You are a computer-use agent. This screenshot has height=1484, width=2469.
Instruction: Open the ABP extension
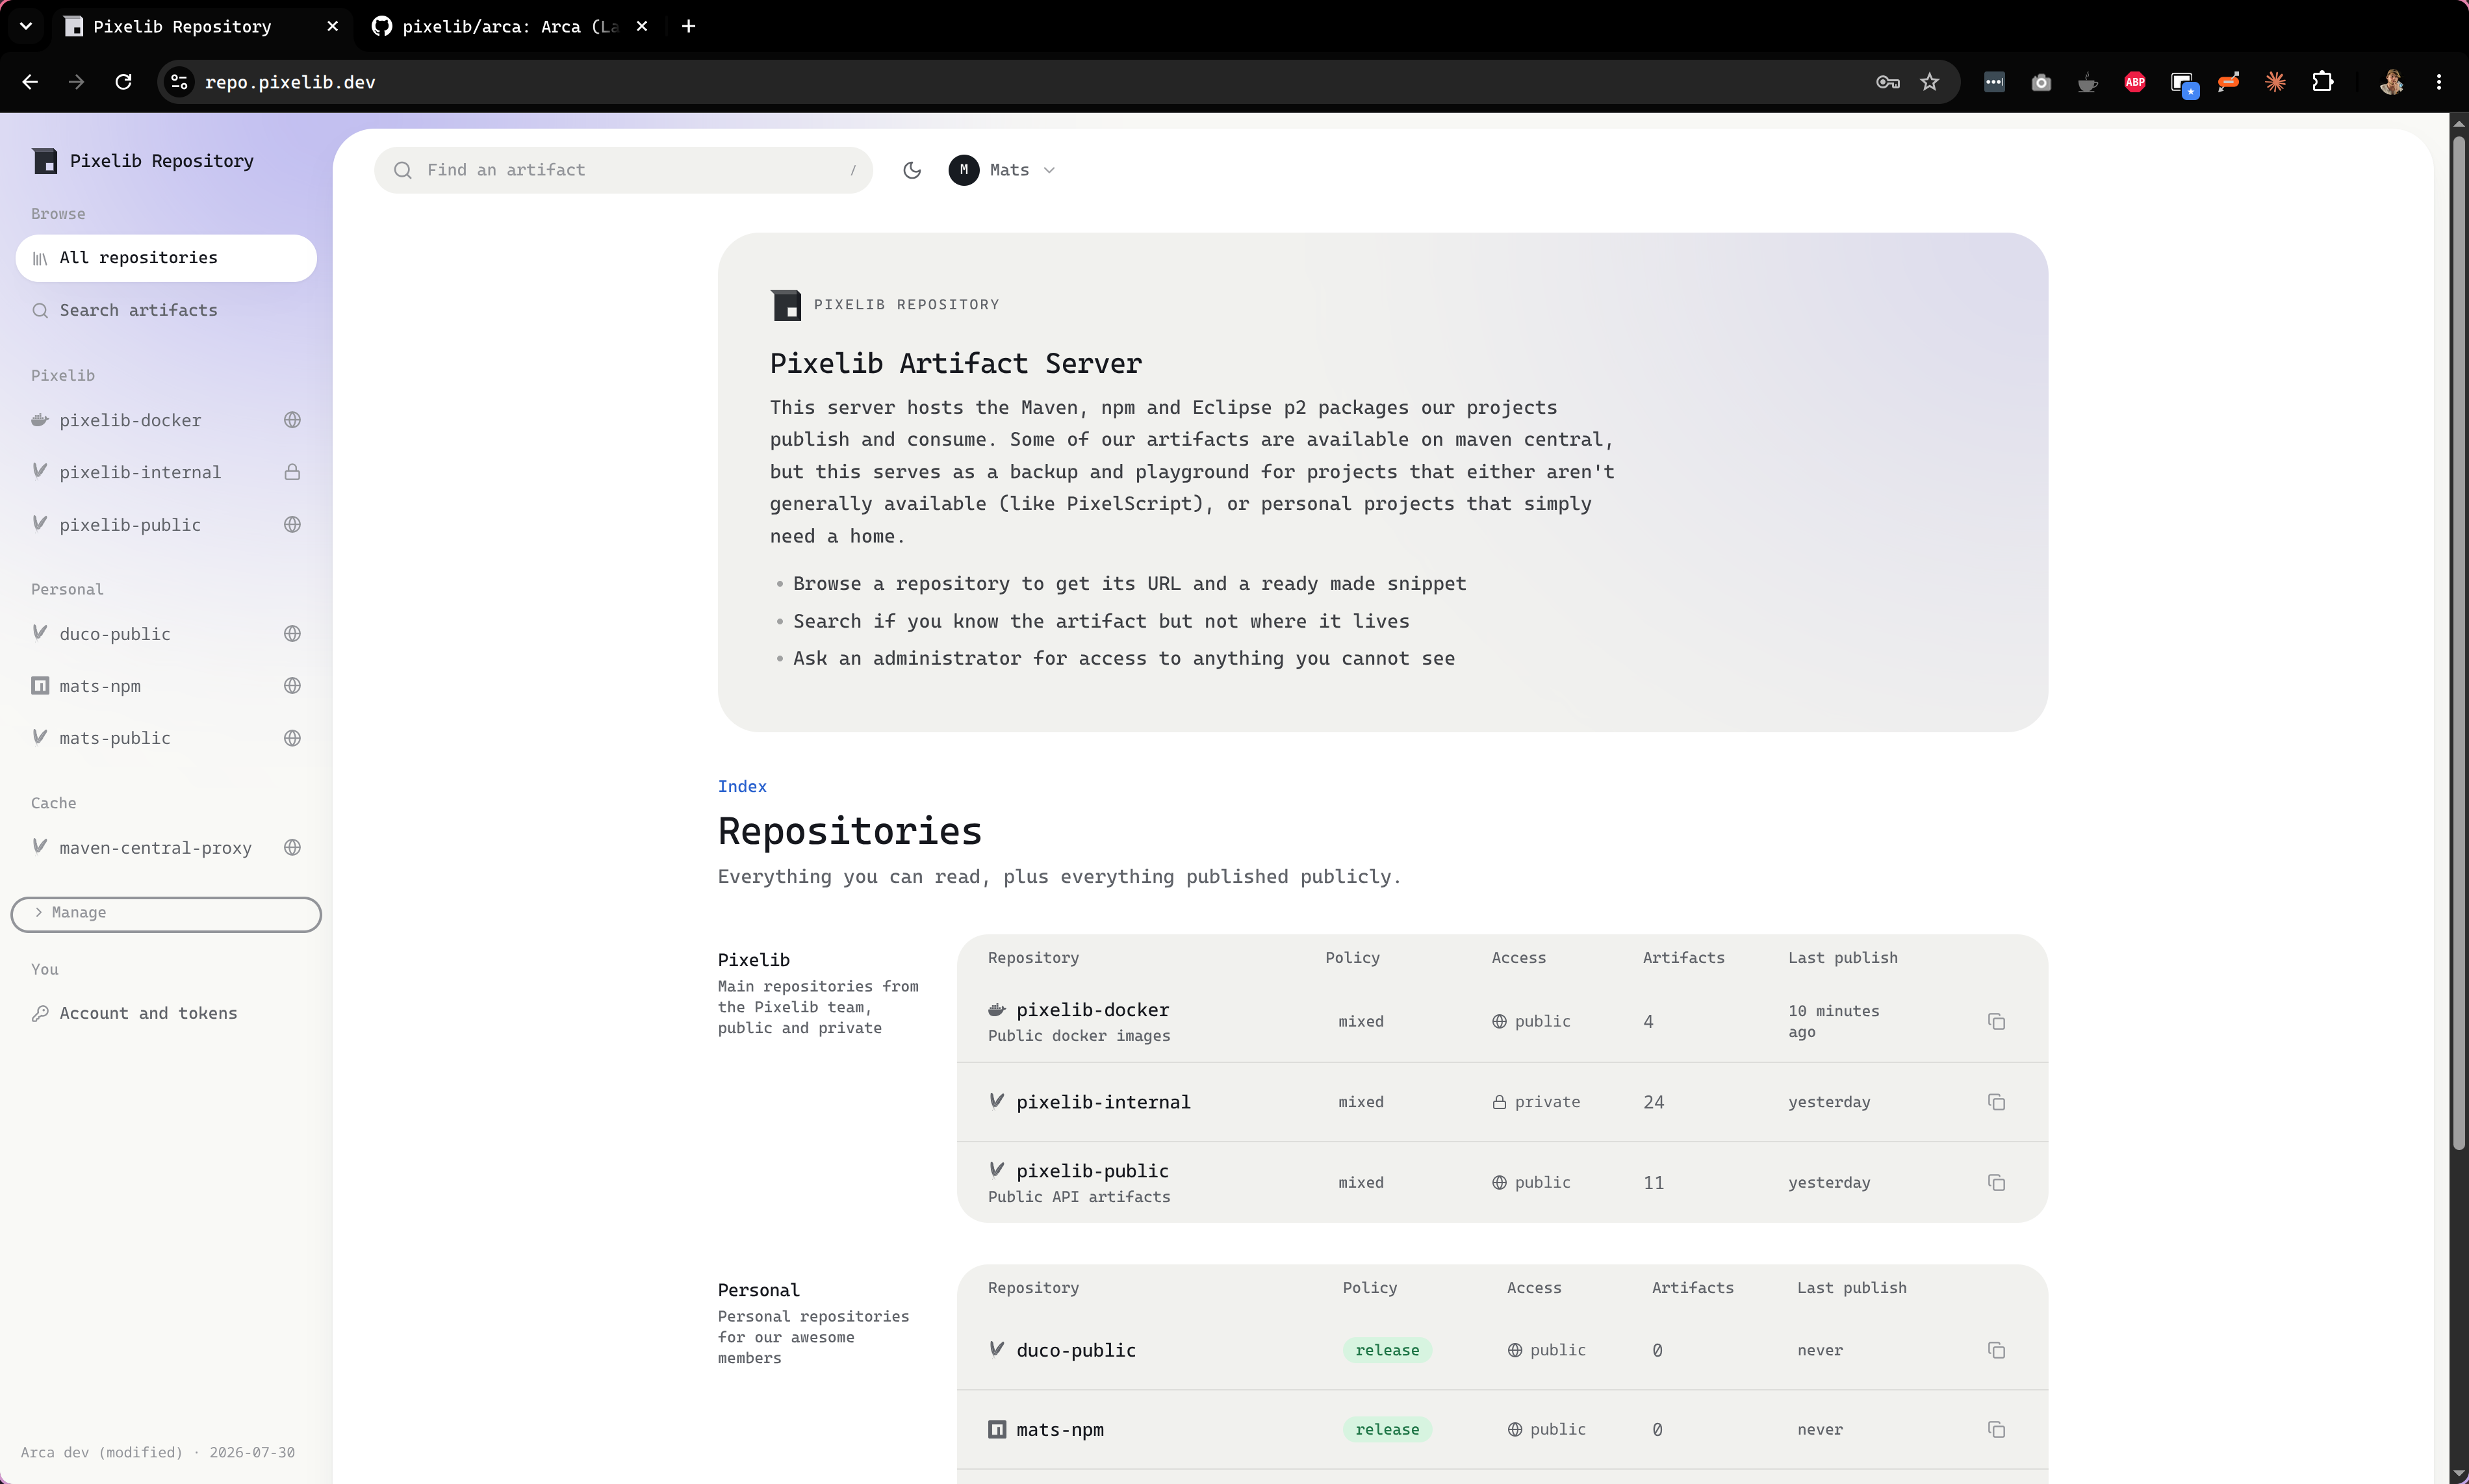(2134, 82)
